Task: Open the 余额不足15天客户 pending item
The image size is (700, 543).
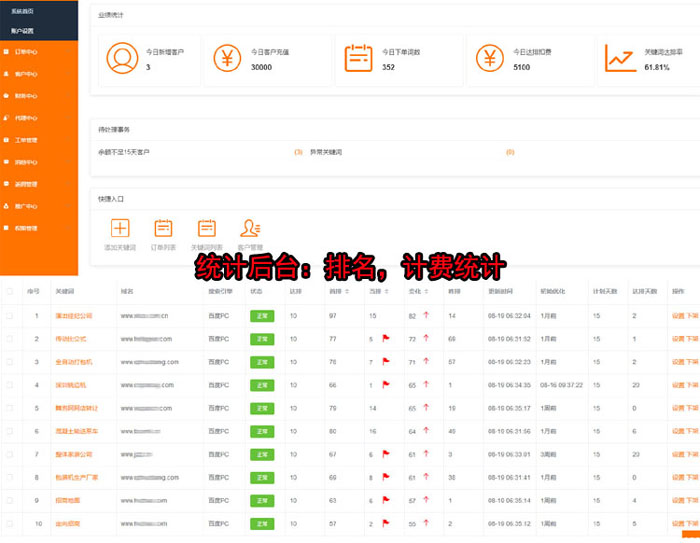Action: click(x=124, y=152)
